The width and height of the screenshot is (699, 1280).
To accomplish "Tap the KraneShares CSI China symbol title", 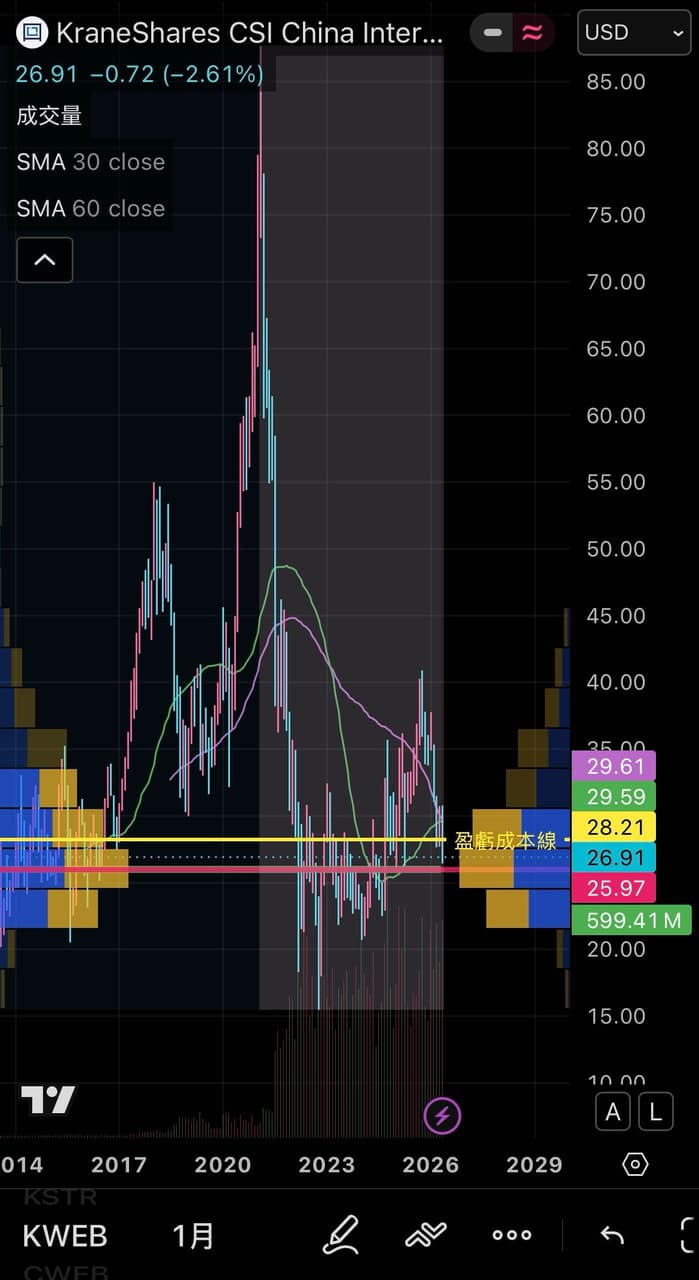I will click(x=249, y=33).
